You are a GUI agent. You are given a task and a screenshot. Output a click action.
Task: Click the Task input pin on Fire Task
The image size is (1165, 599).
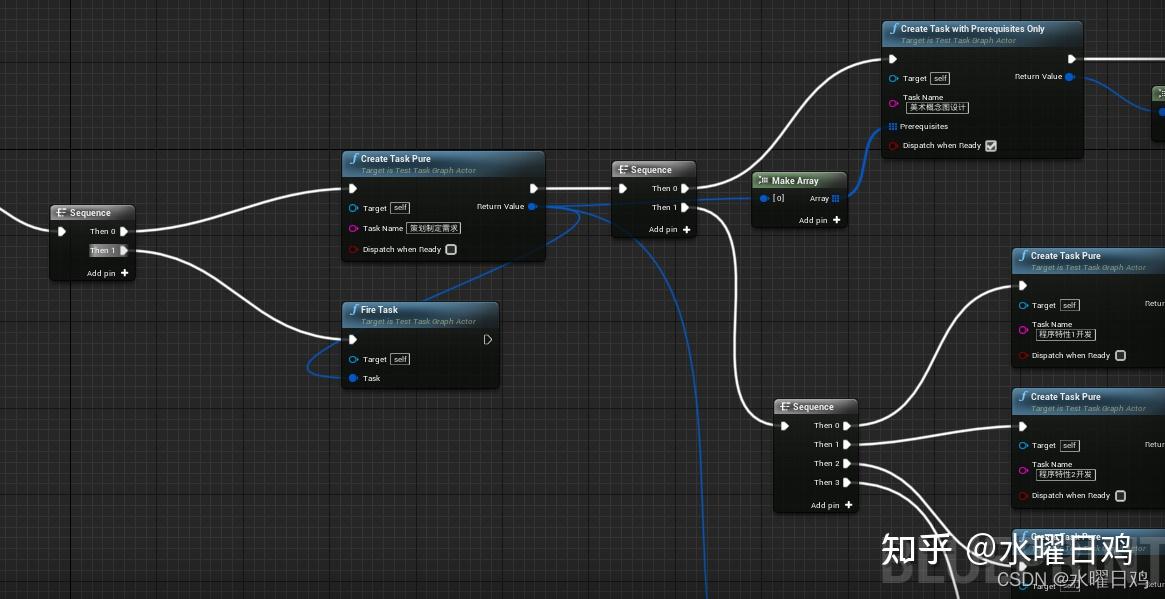coord(352,378)
